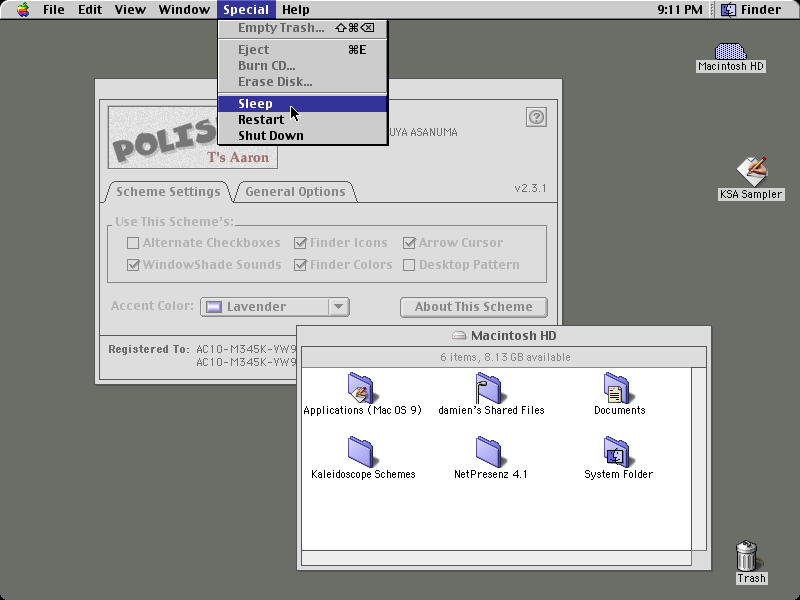Toggle the Arrow Cursor checkbox

pos(409,243)
